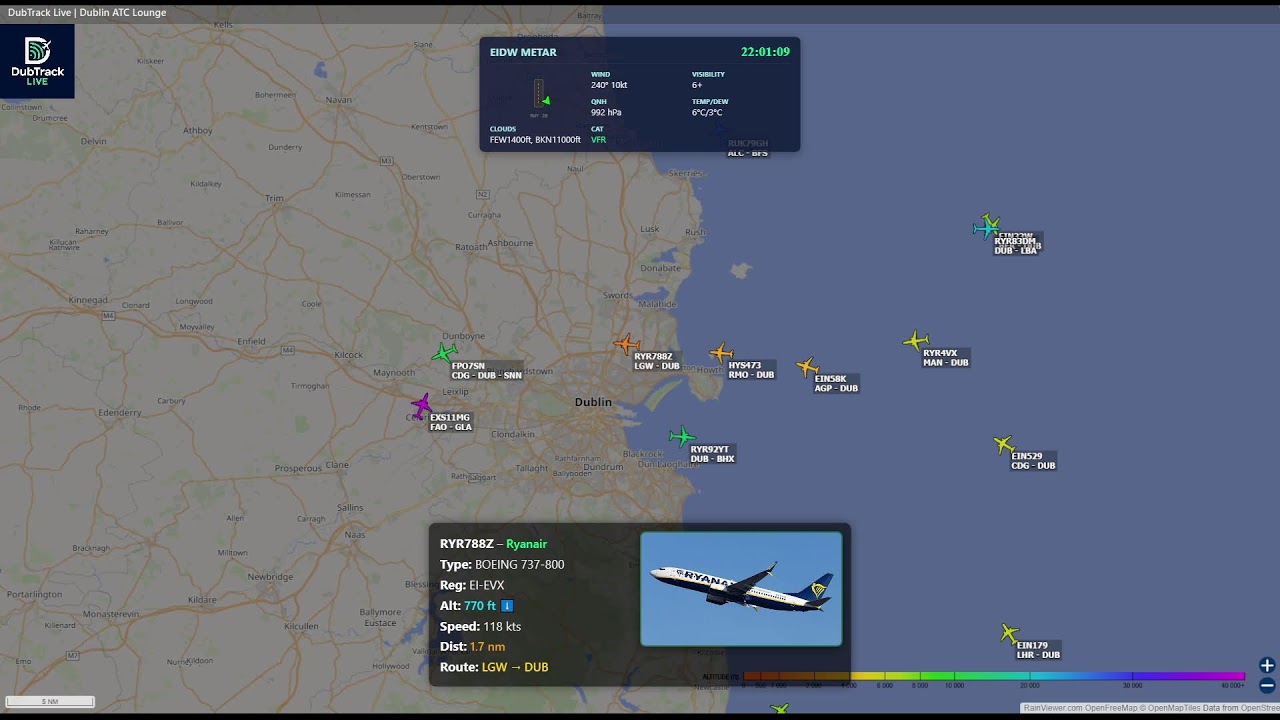Click the 6+ visibility value

click(x=697, y=85)
